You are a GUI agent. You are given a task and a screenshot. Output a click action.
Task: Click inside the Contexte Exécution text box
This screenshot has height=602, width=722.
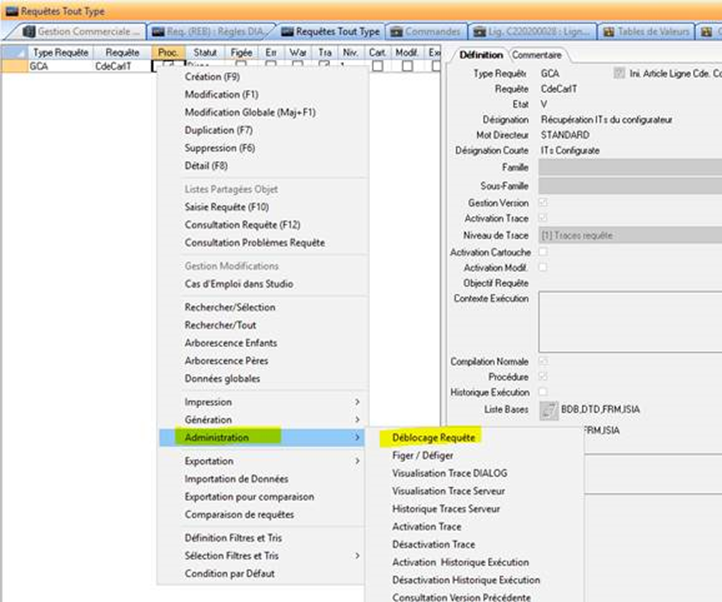630,320
